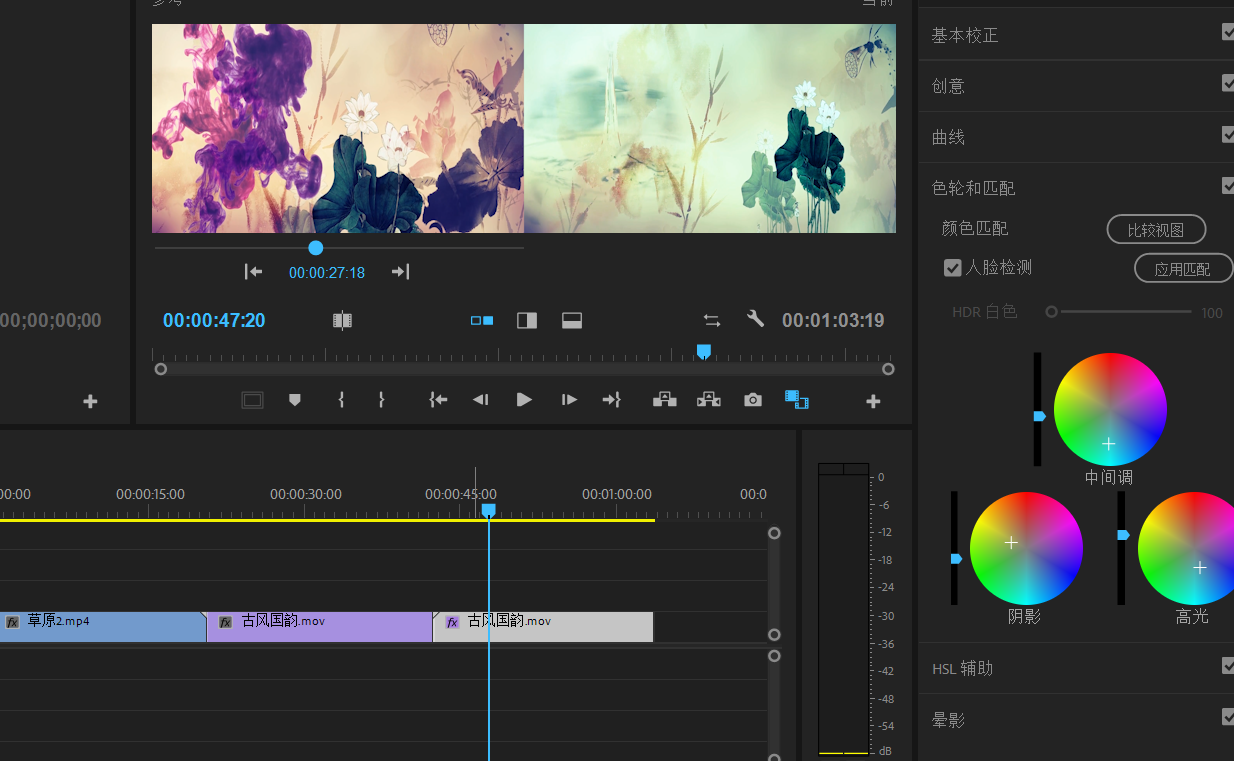The width and height of the screenshot is (1234, 761).
Task: Click program monitor zoom bar left handle
Action: coord(160,369)
